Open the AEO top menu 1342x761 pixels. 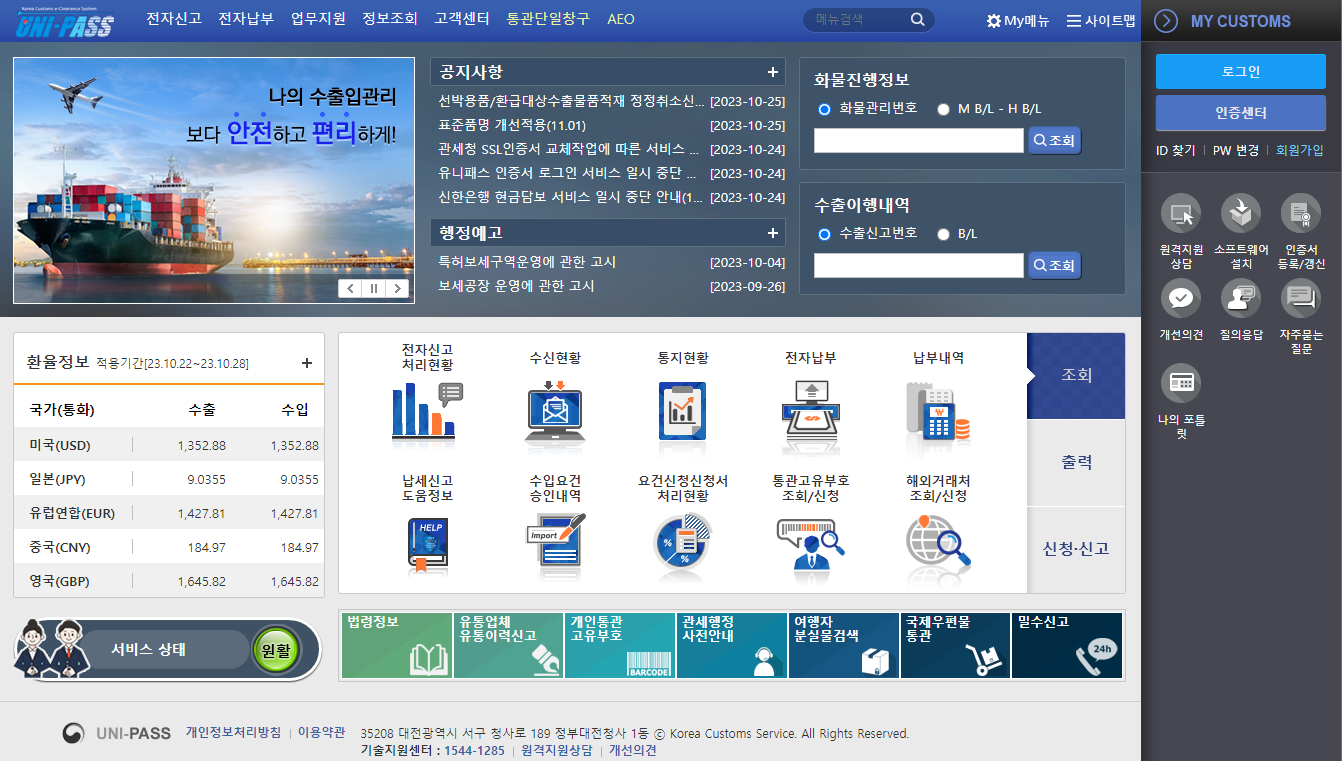tap(621, 19)
